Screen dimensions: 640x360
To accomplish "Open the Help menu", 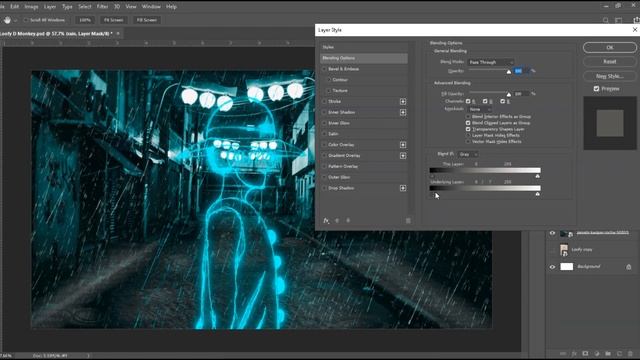I will (x=171, y=7).
